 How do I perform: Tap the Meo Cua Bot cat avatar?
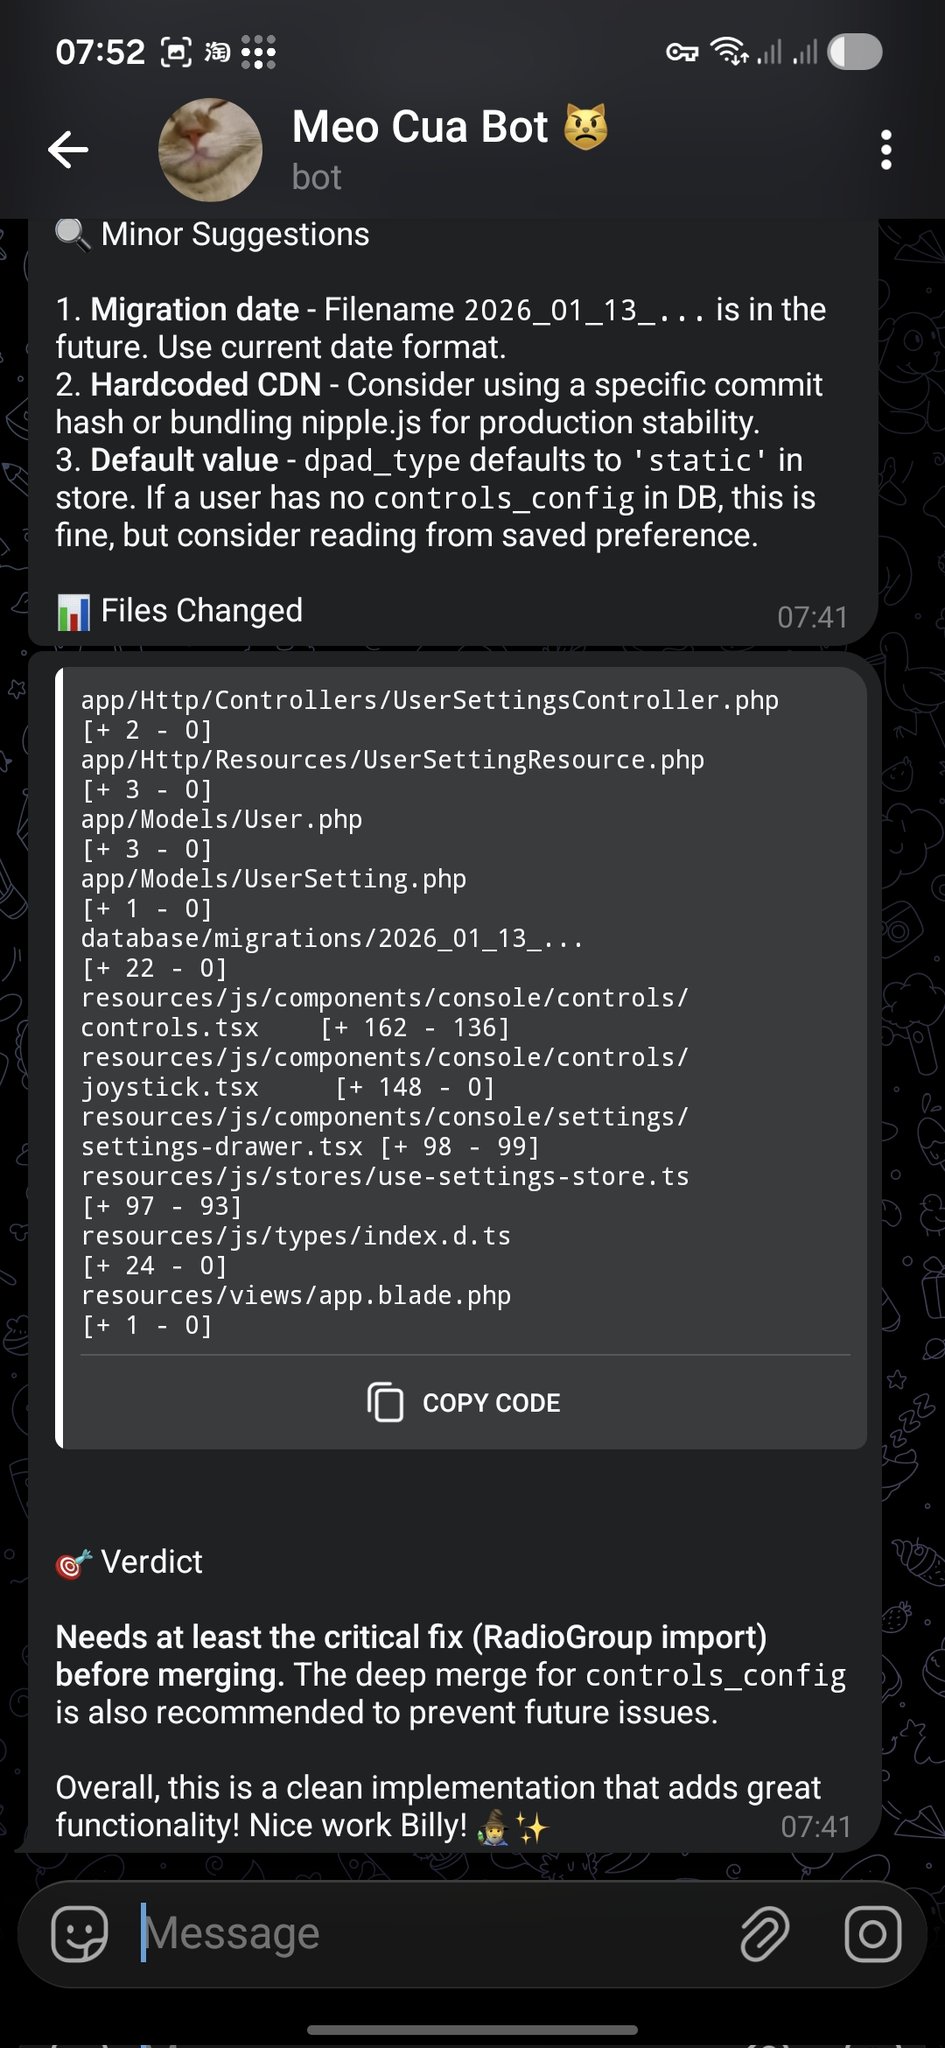pyautogui.click(x=210, y=150)
